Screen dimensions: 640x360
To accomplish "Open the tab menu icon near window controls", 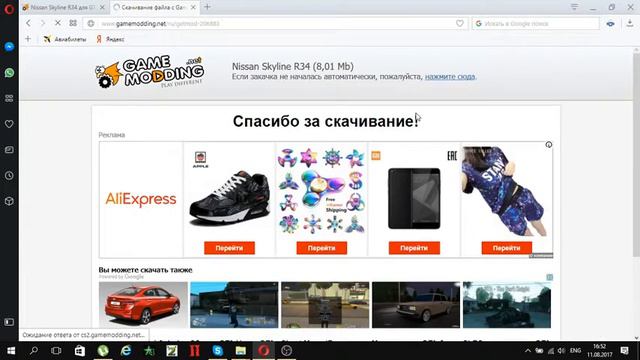I will coord(574,7).
